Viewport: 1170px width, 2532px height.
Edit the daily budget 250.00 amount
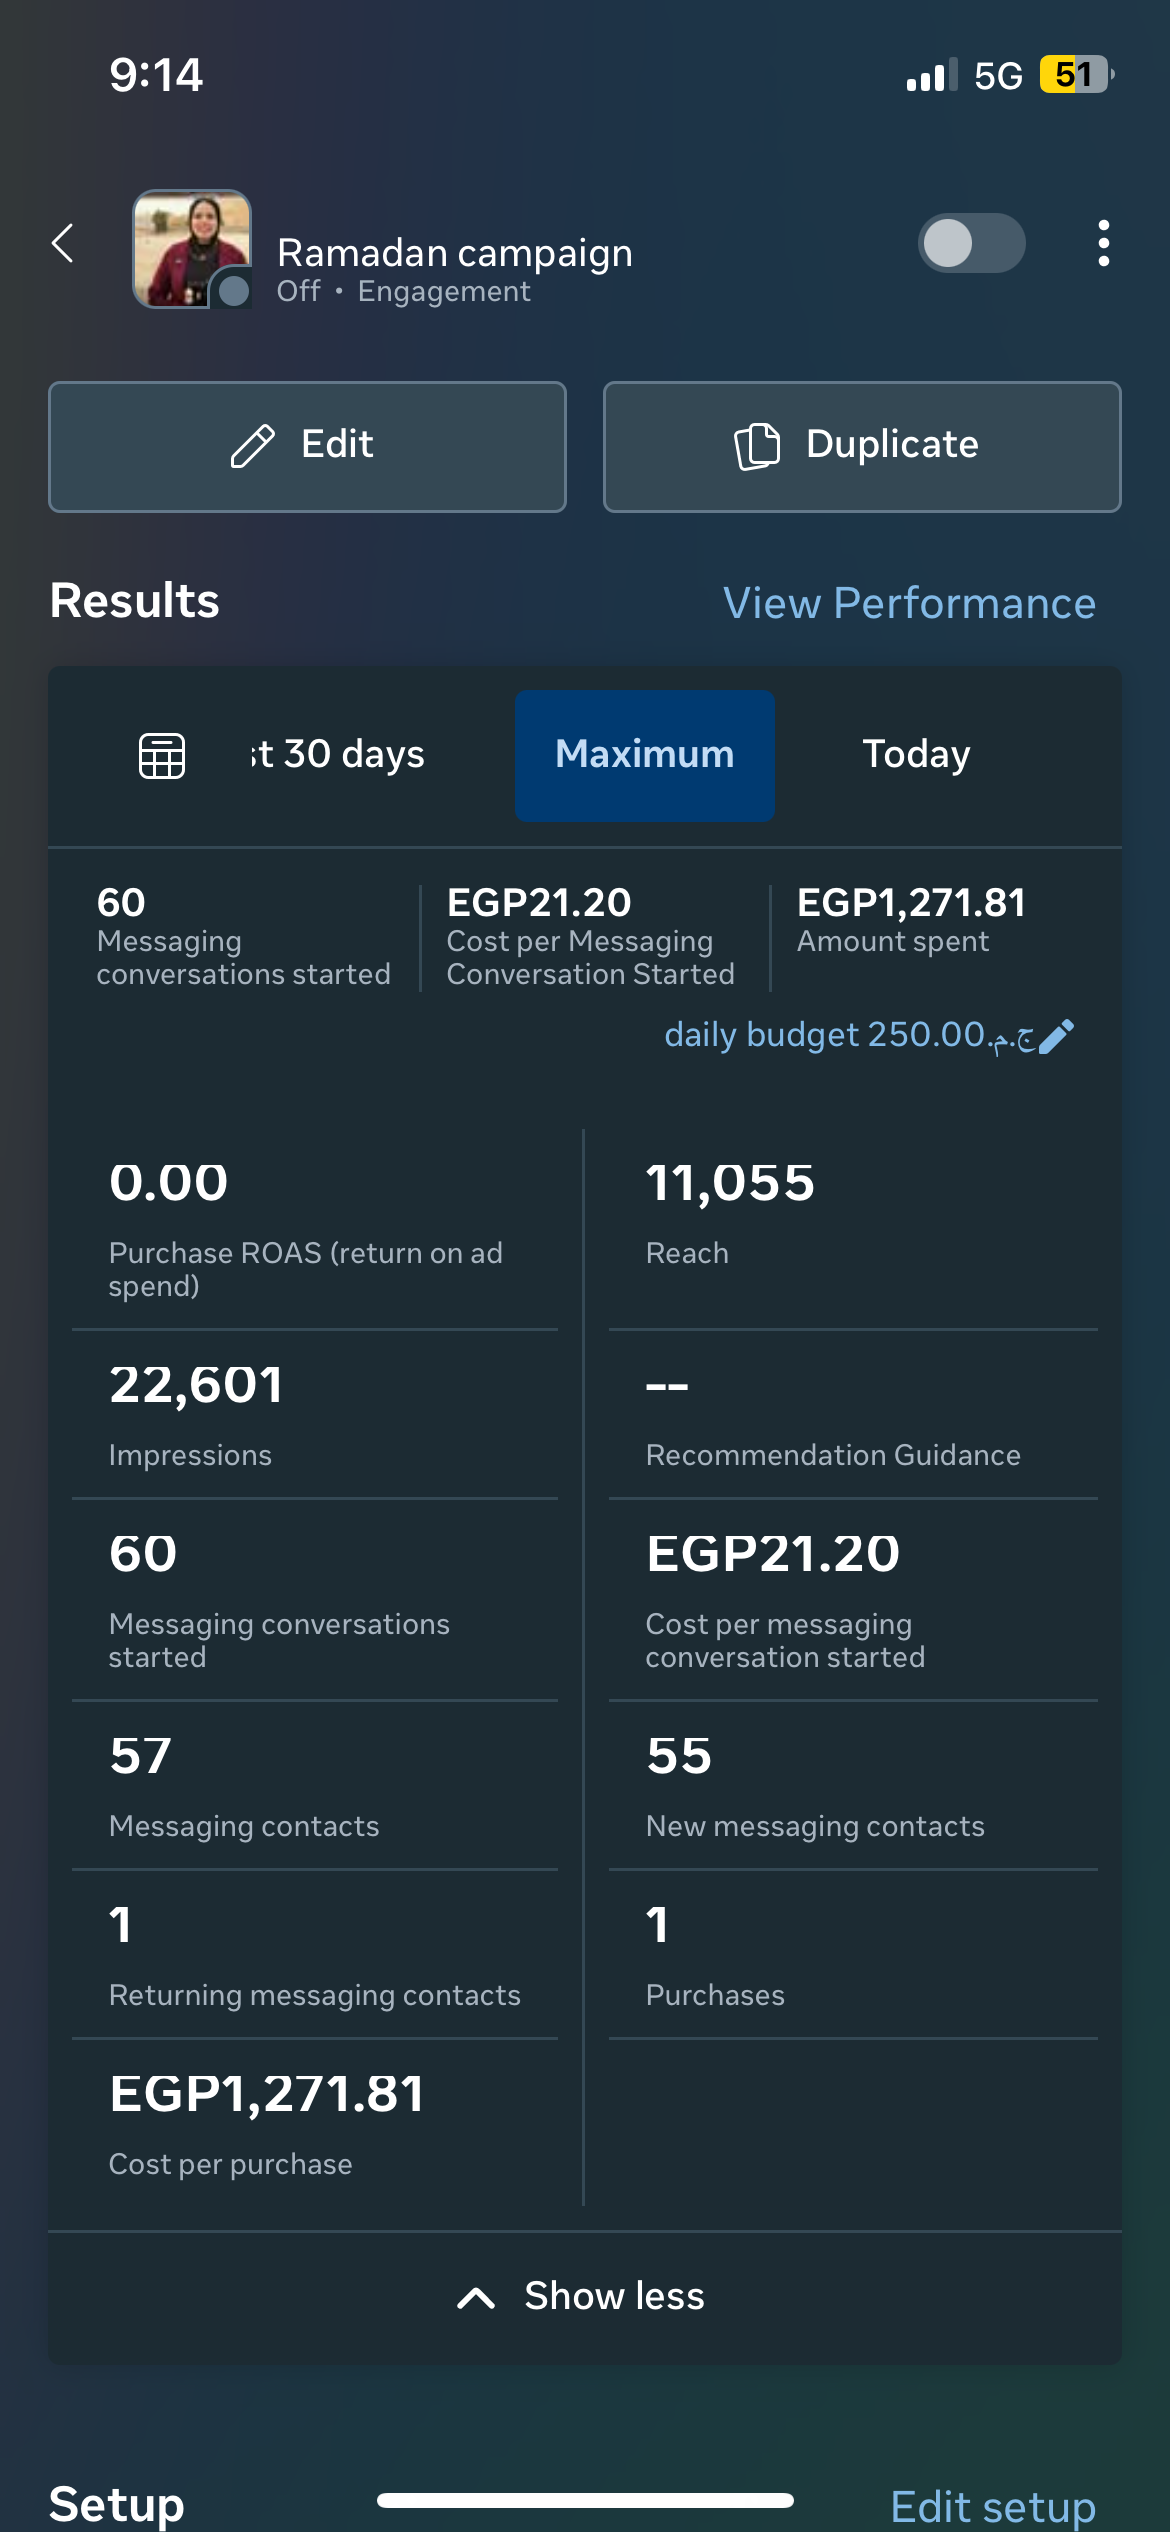click(850, 1035)
